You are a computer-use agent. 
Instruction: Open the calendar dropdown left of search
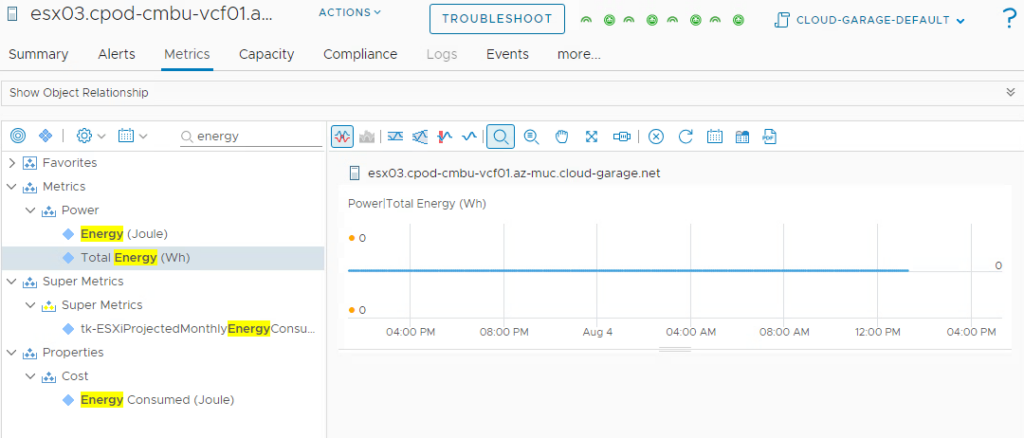(133, 136)
